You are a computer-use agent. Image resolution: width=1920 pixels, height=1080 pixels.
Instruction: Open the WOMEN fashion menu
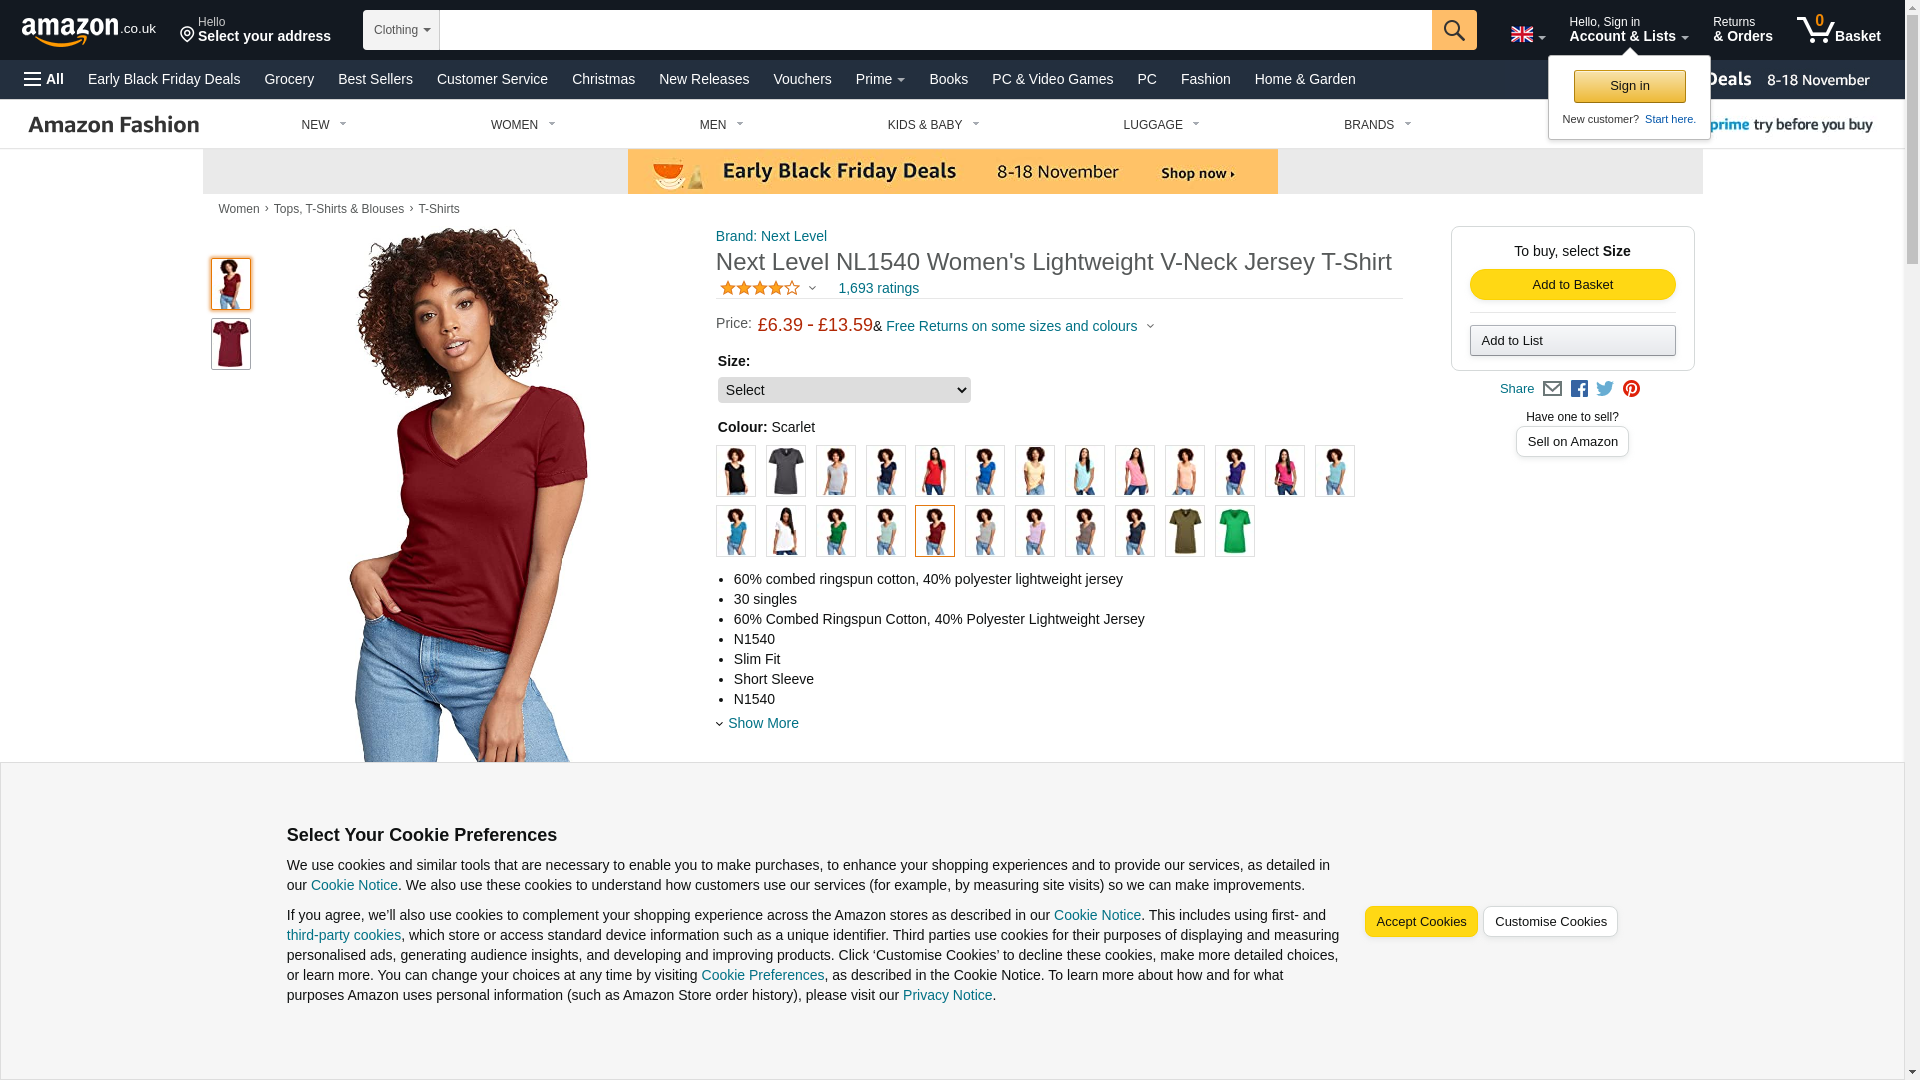click(x=523, y=125)
